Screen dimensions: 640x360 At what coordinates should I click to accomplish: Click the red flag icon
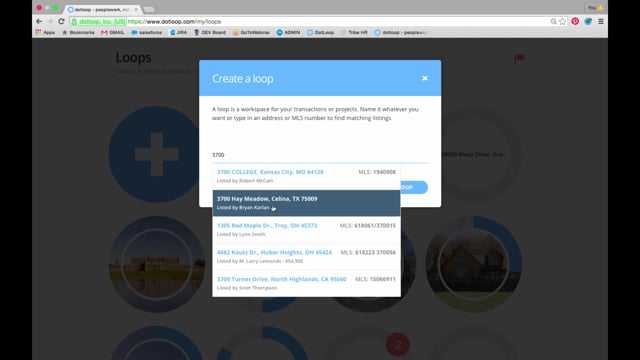pyautogui.click(x=519, y=59)
